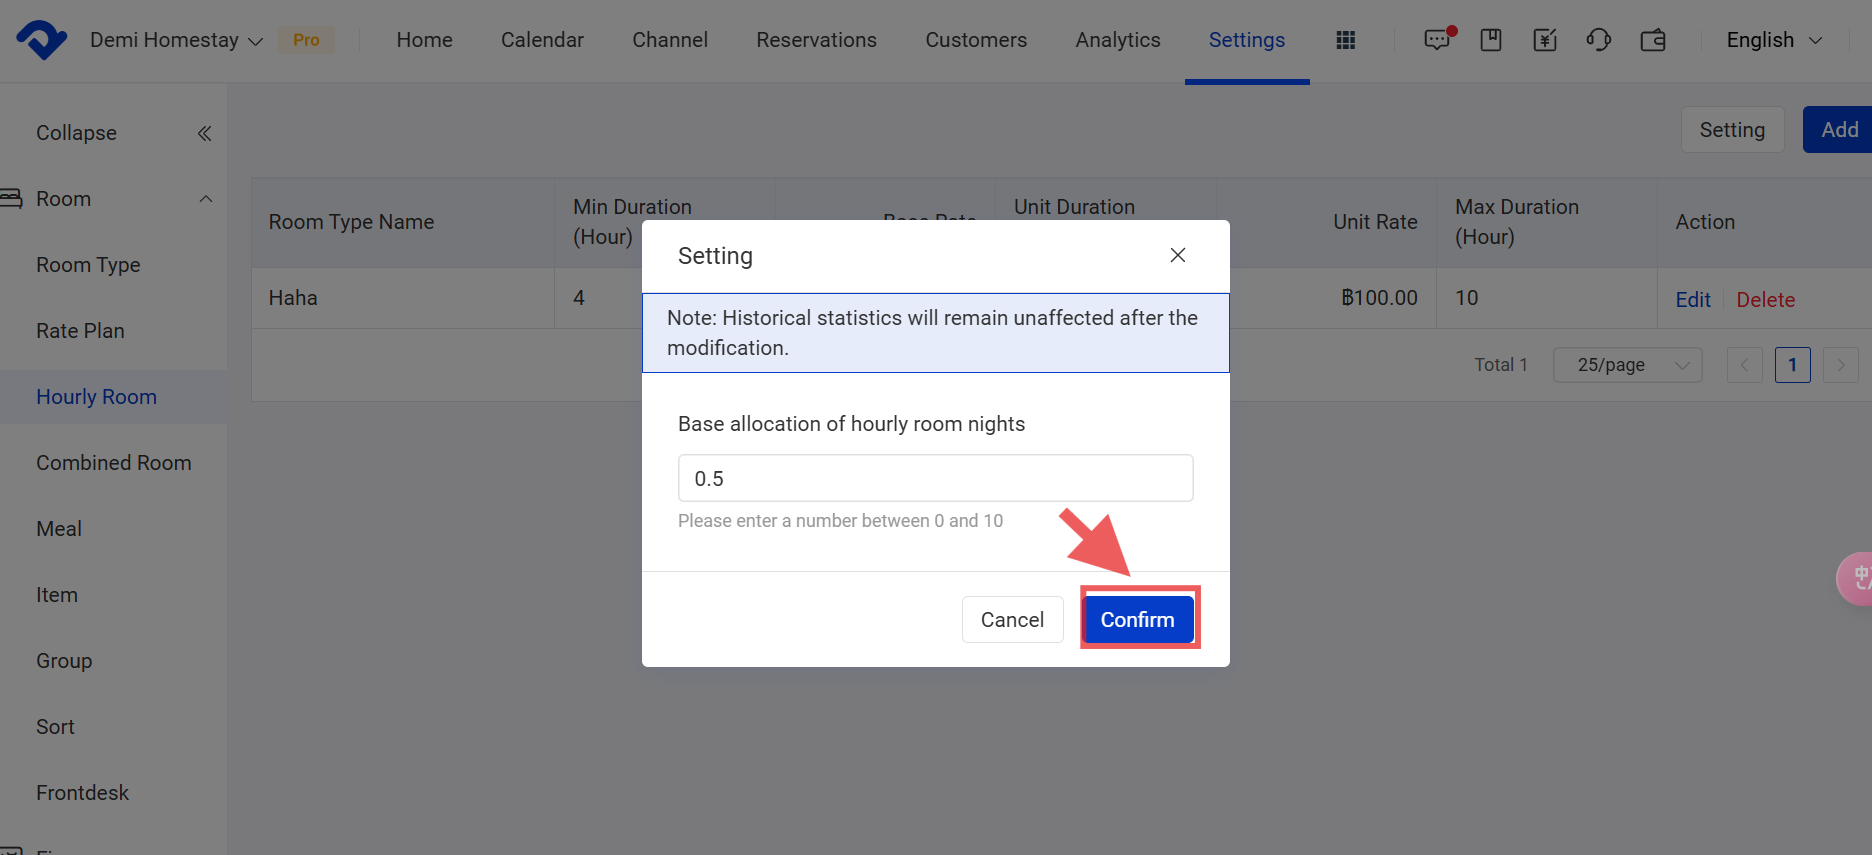Click the apps grid icon in top bar
The width and height of the screenshot is (1872, 855).
pos(1345,40)
